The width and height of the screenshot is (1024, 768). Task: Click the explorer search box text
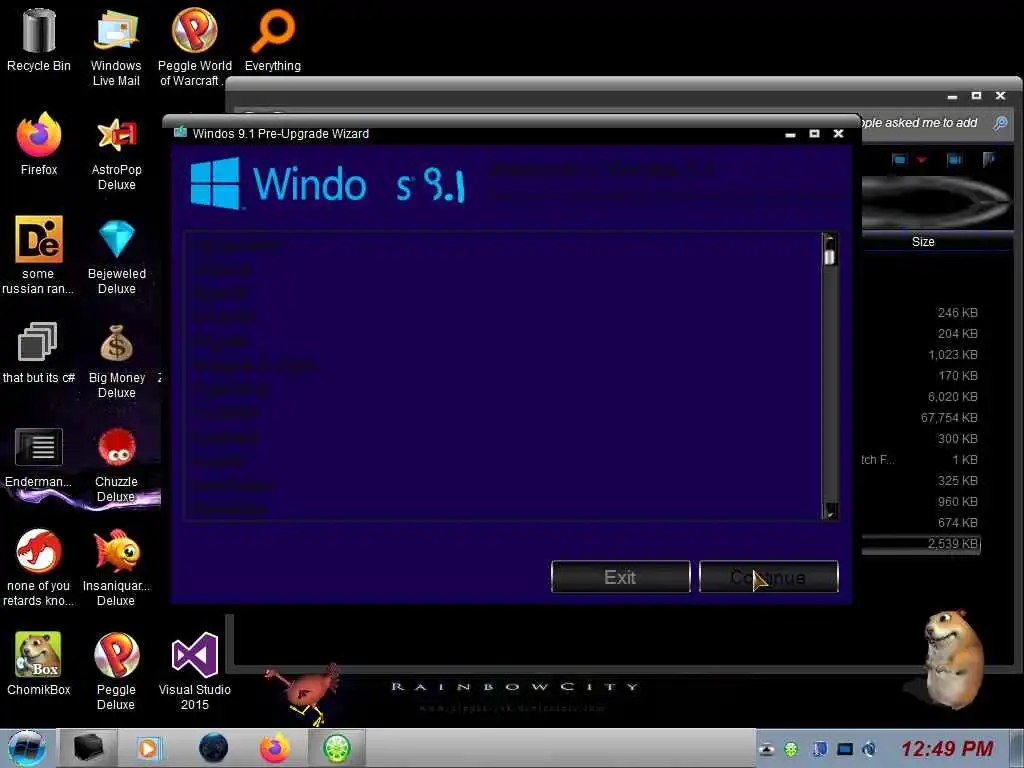point(920,123)
